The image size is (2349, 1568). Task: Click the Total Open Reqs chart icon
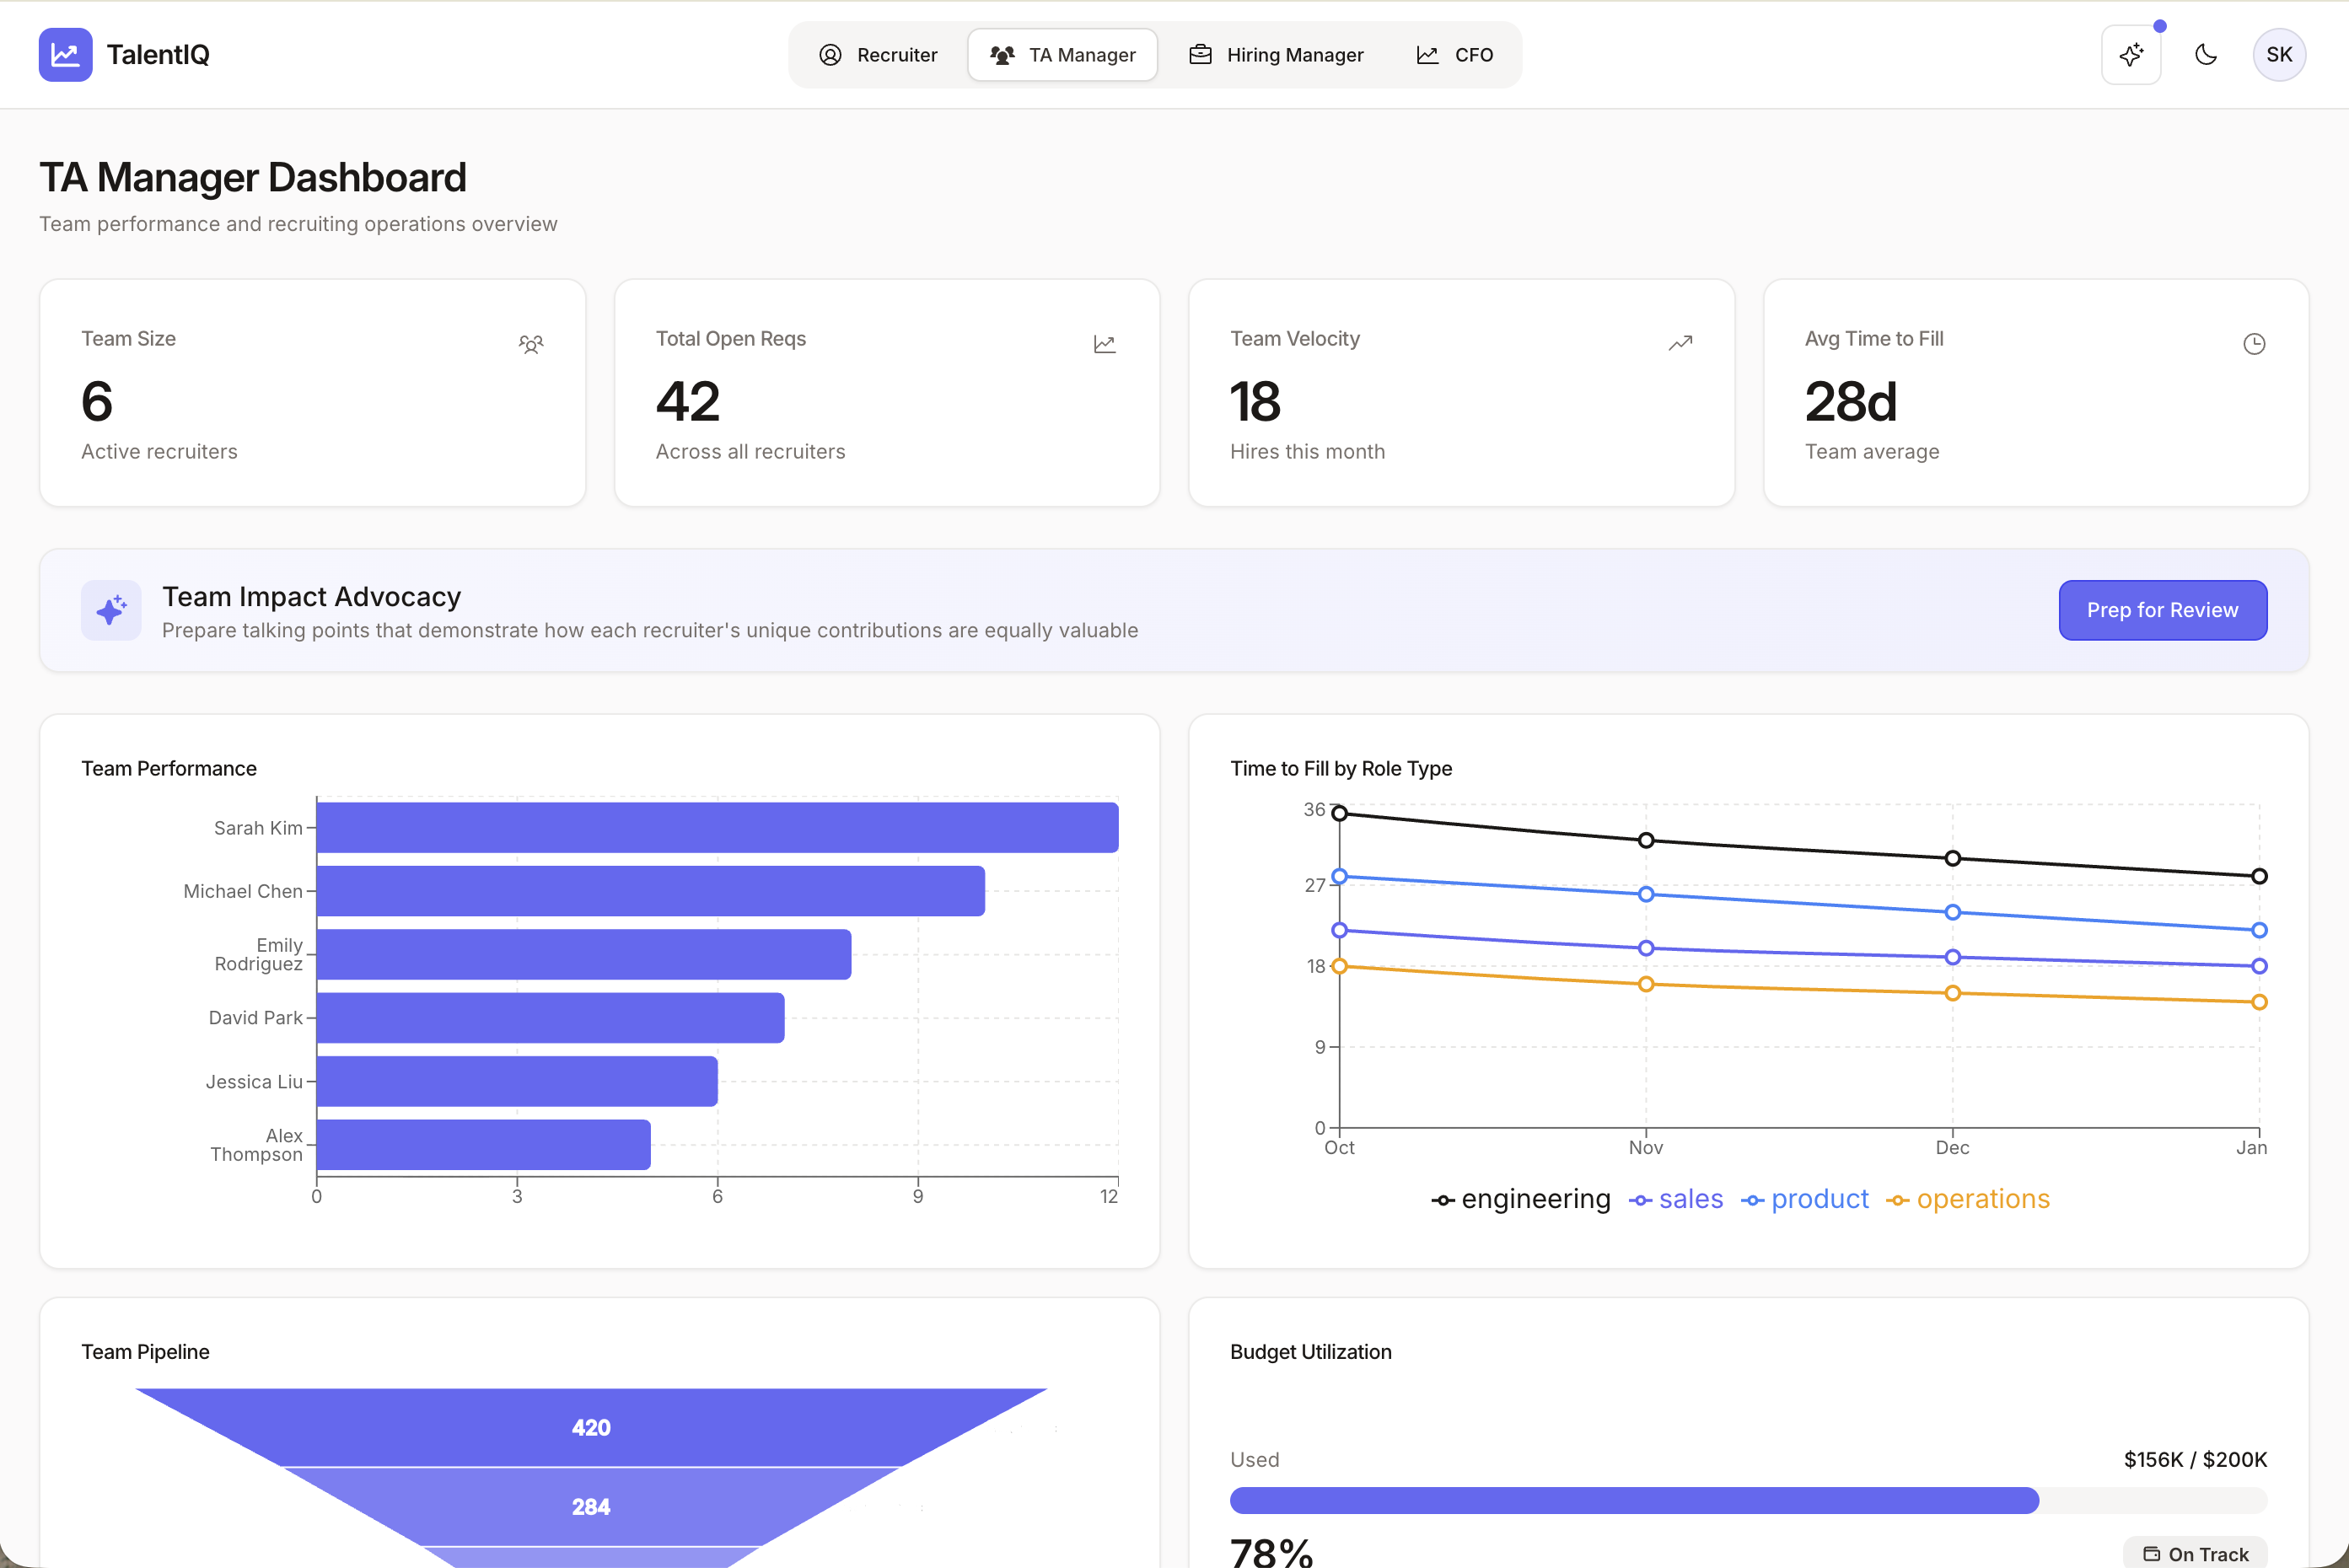pyautogui.click(x=1104, y=345)
